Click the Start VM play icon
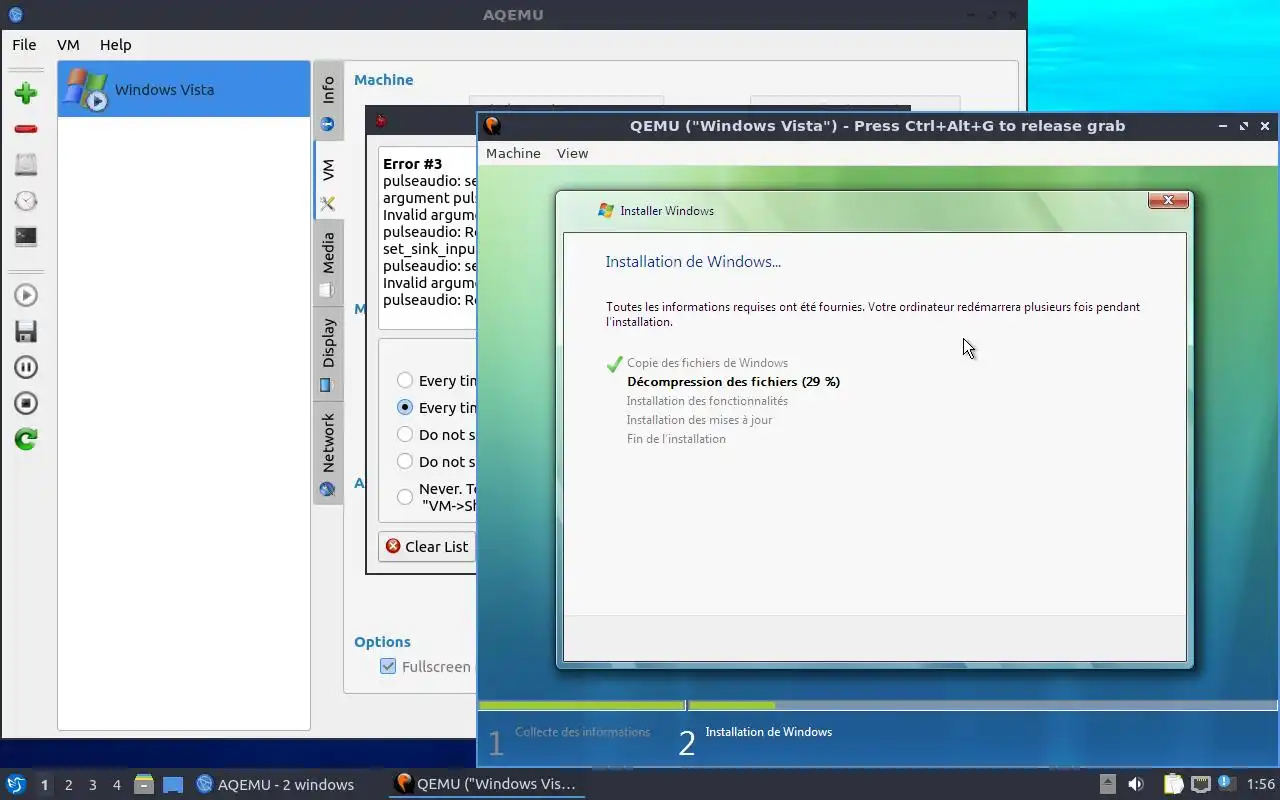 26,295
